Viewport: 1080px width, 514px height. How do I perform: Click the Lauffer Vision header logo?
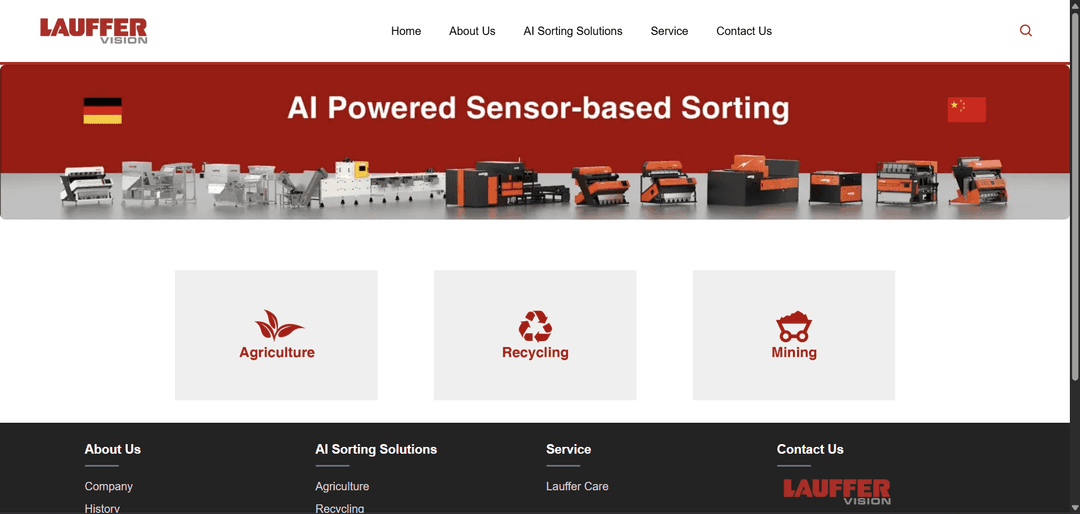[94, 31]
